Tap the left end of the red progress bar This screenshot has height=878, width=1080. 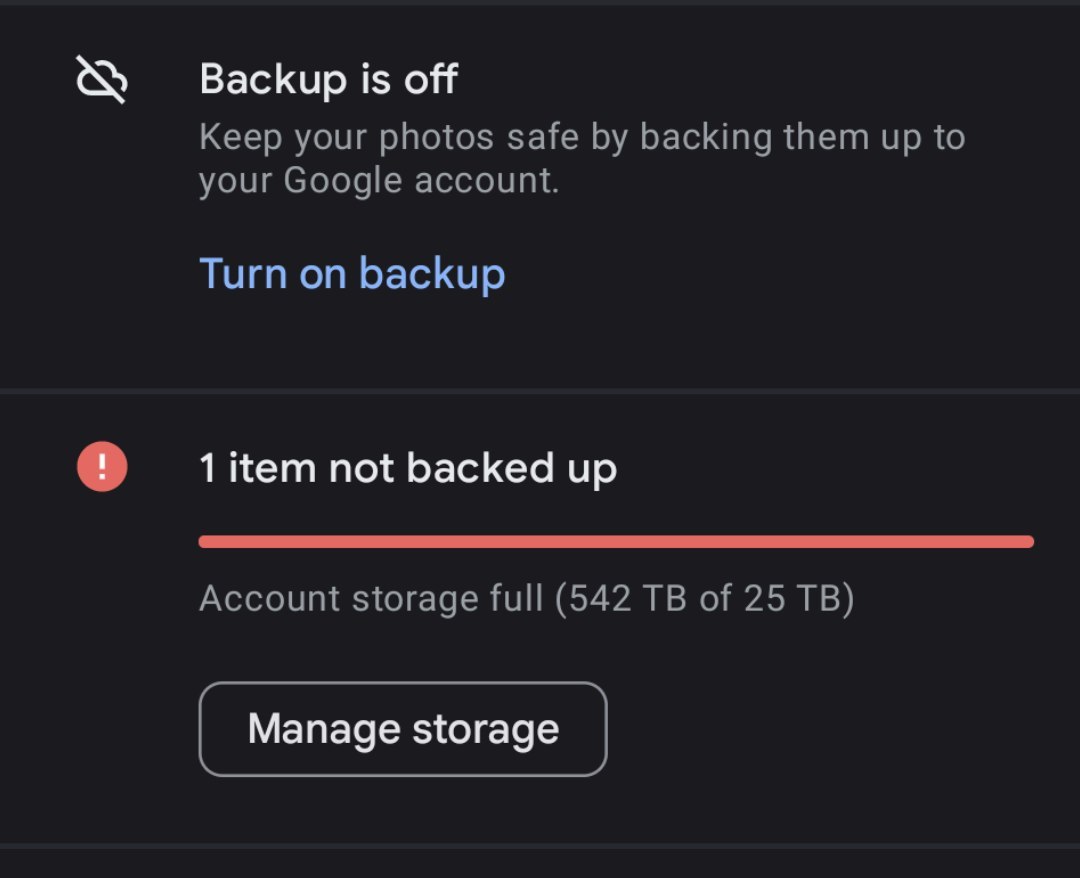(x=207, y=541)
